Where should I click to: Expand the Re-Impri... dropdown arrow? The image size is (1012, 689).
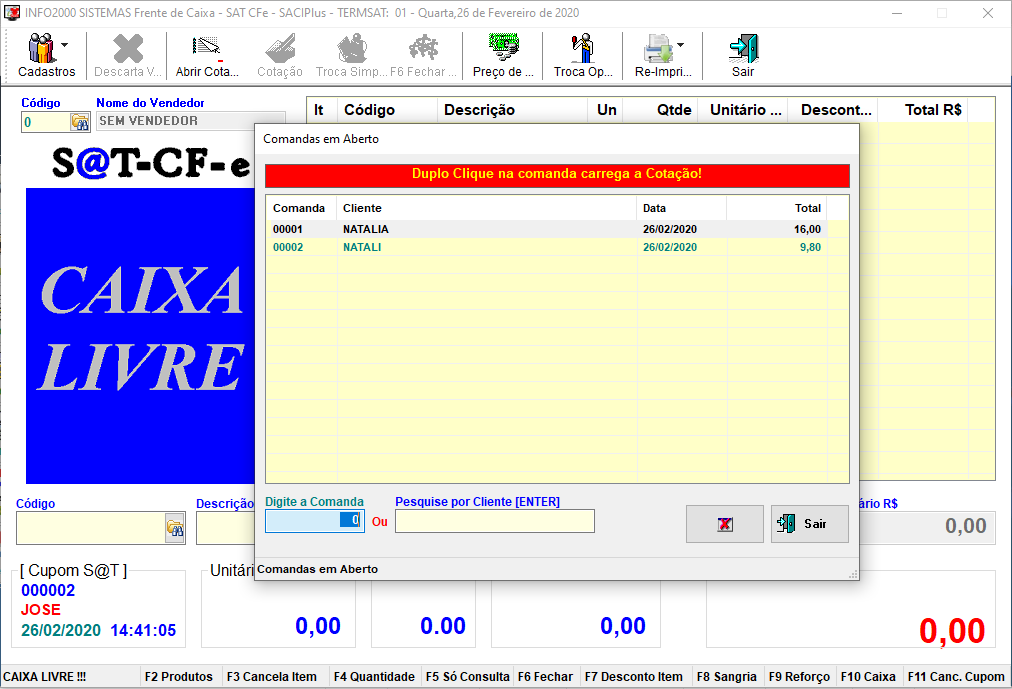pos(680,45)
